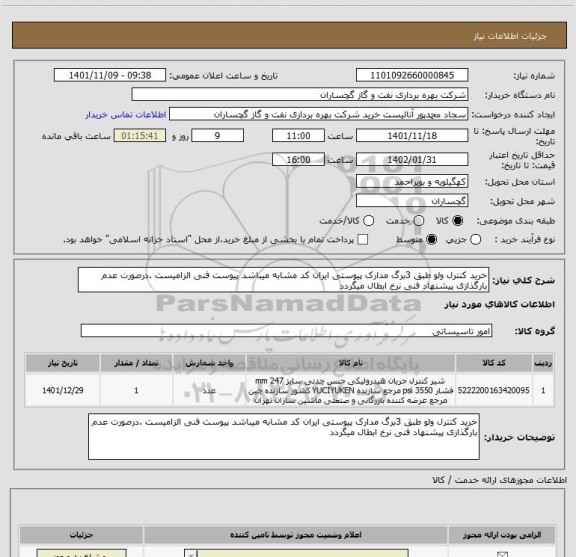Click the announcement date field 1401/11/09 - 09:38
Viewport: 576px width, 557px height.
(110, 75)
